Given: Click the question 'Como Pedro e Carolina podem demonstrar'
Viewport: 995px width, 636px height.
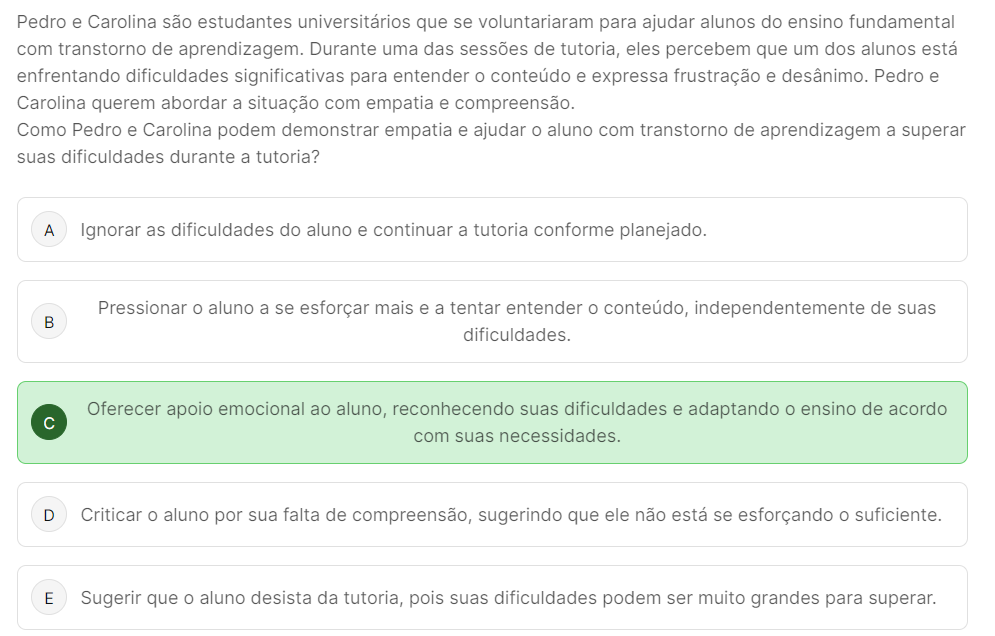Looking at the screenshot, I should tap(491, 130).
